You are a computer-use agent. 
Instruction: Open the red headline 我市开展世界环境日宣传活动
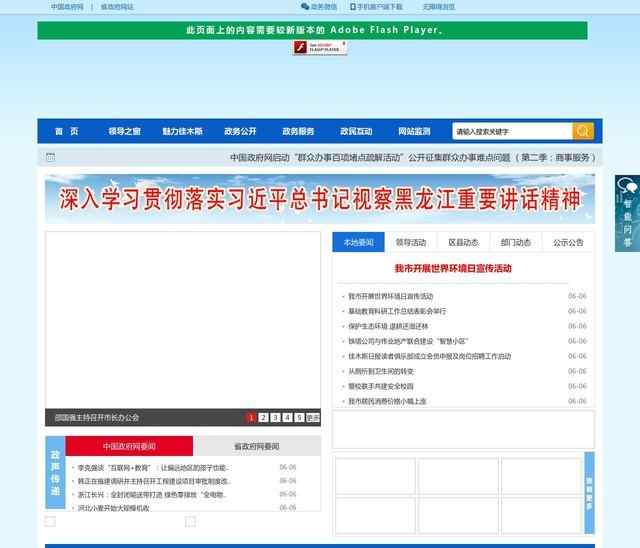(453, 268)
